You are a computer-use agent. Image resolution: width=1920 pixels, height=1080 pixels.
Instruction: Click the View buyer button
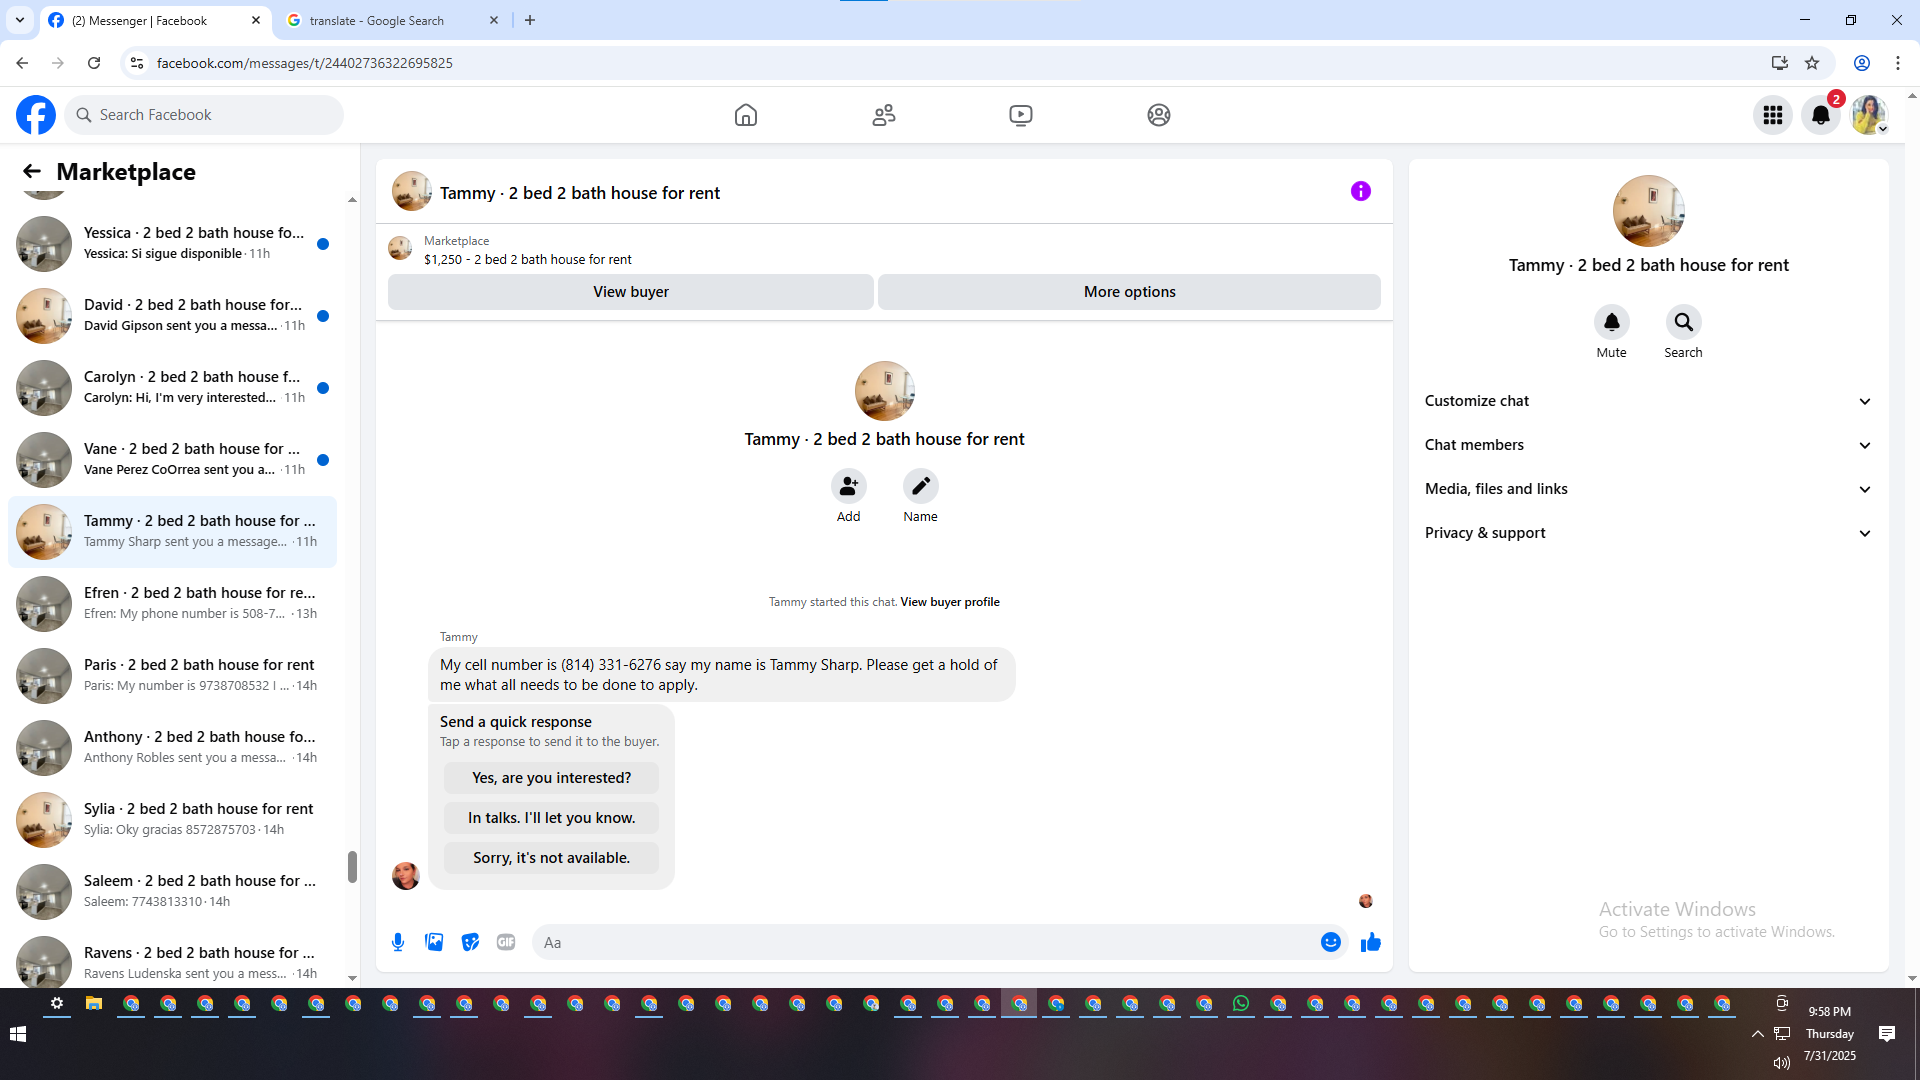pos(630,292)
